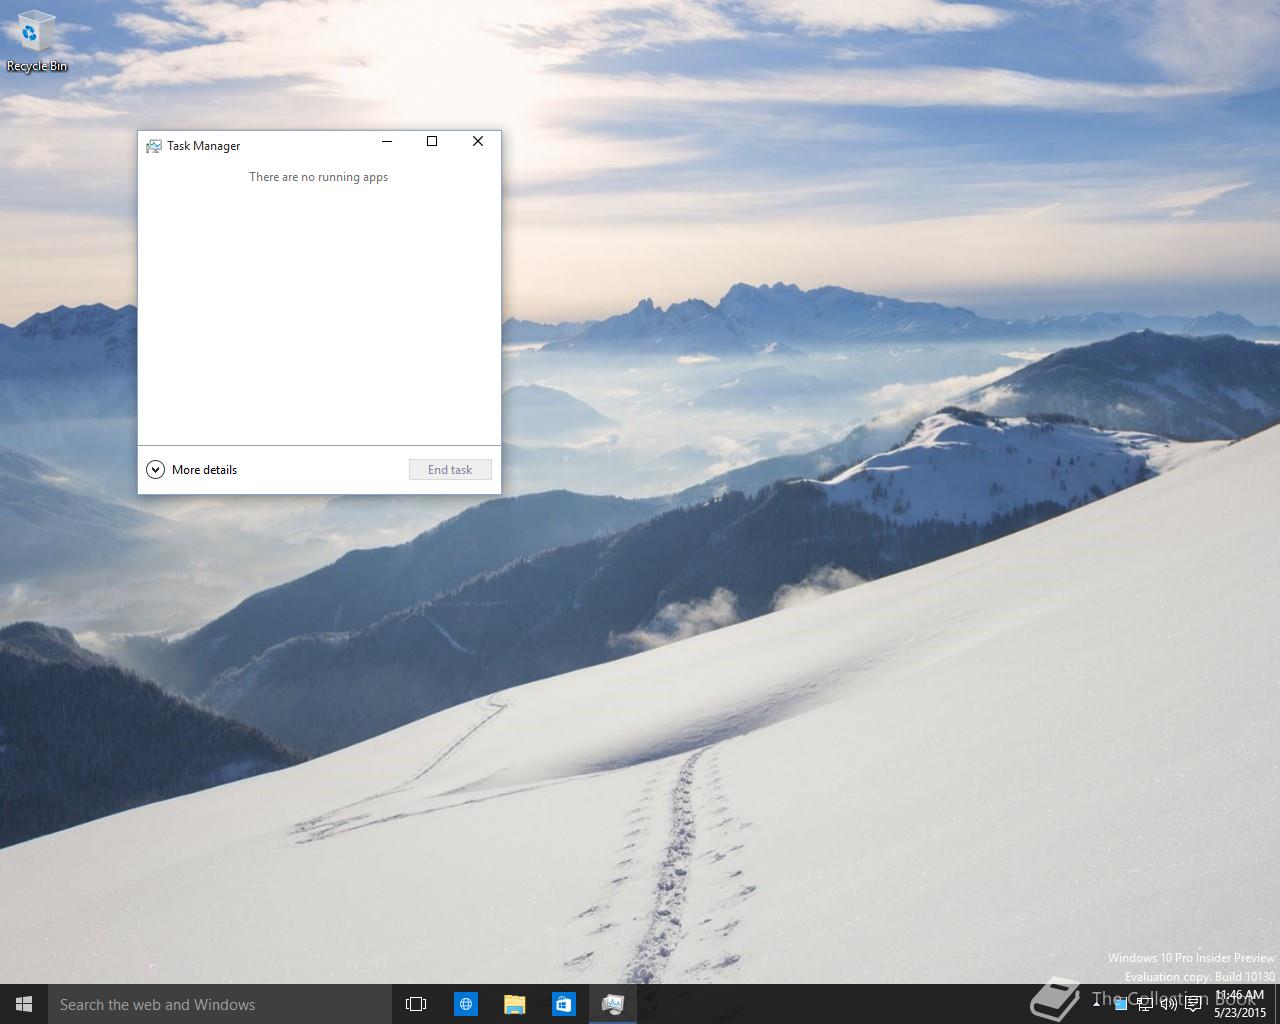1280x1024 pixels.
Task: Maximize the Task Manager window
Action: 432,141
